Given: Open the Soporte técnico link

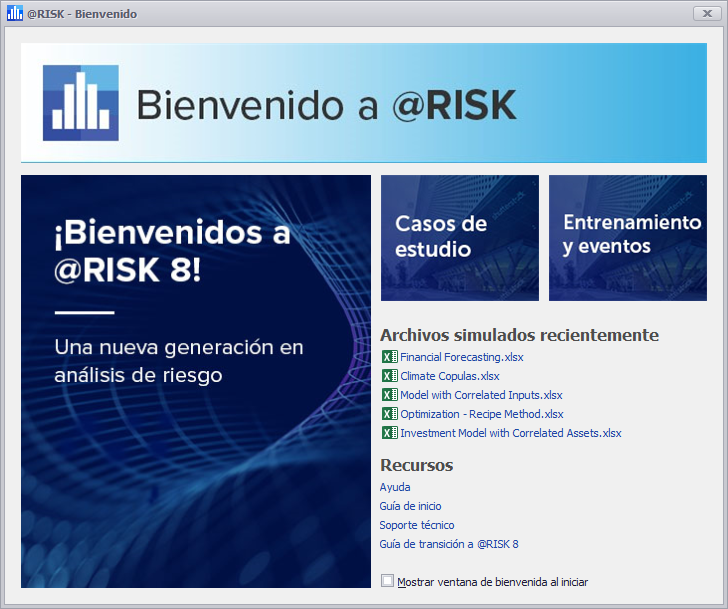Looking at the screenshot, I should click(x=416, y=525).
